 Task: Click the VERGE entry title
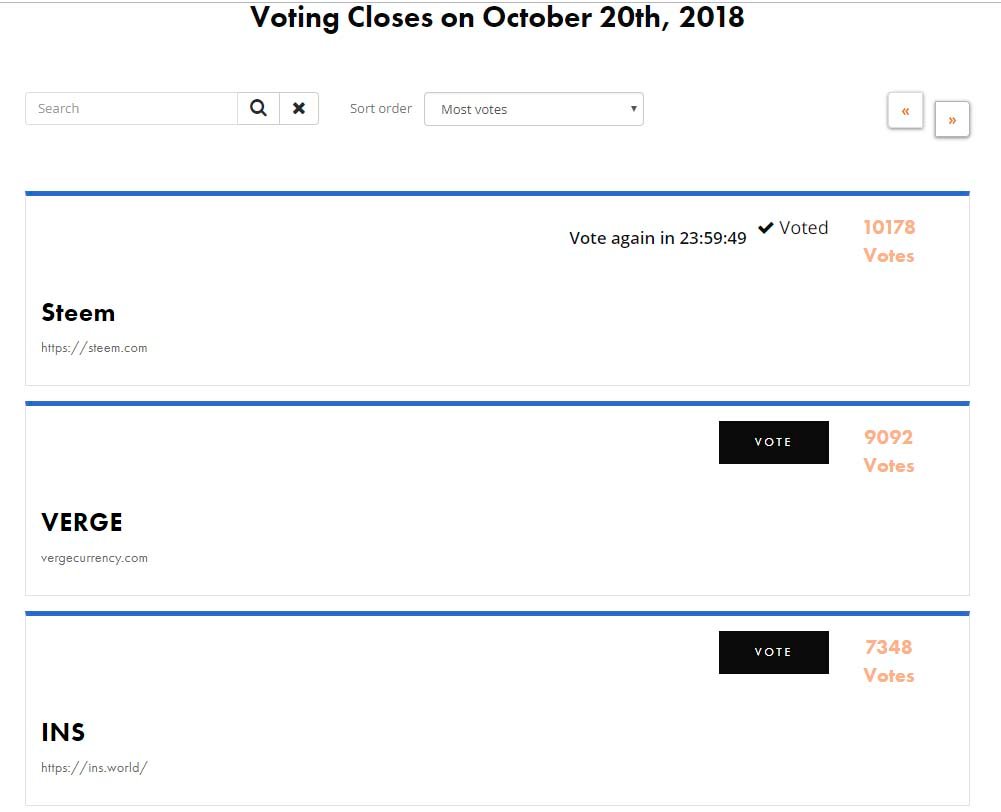coord(82,523)
